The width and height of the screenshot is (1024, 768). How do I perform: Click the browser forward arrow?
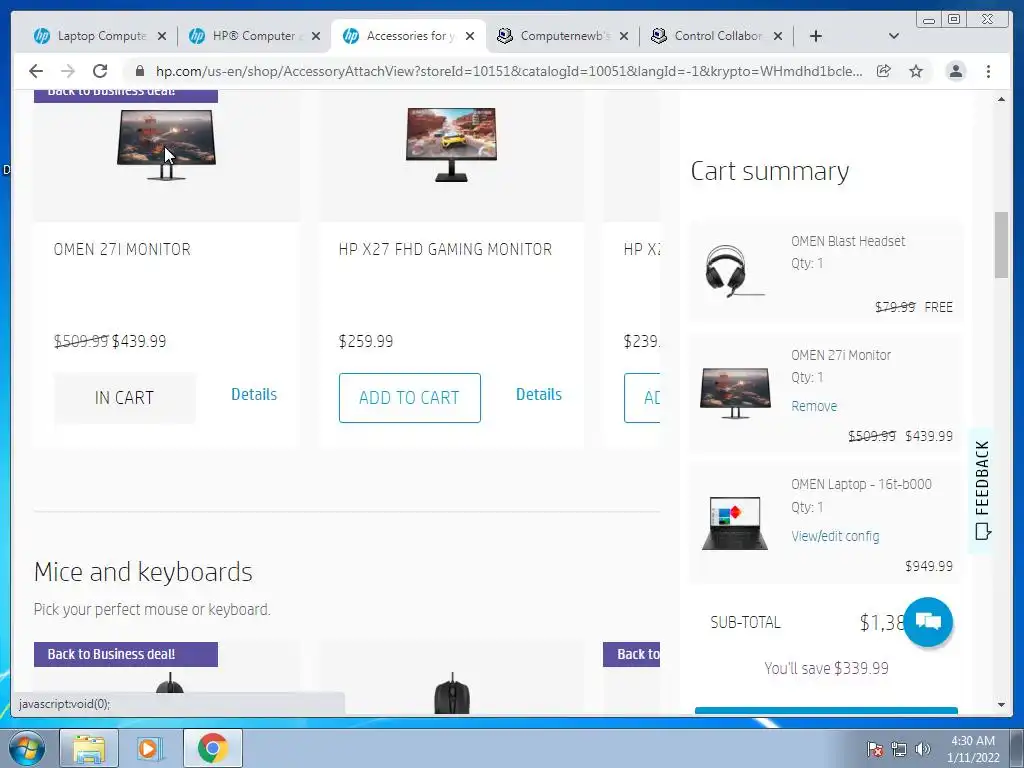68,71
